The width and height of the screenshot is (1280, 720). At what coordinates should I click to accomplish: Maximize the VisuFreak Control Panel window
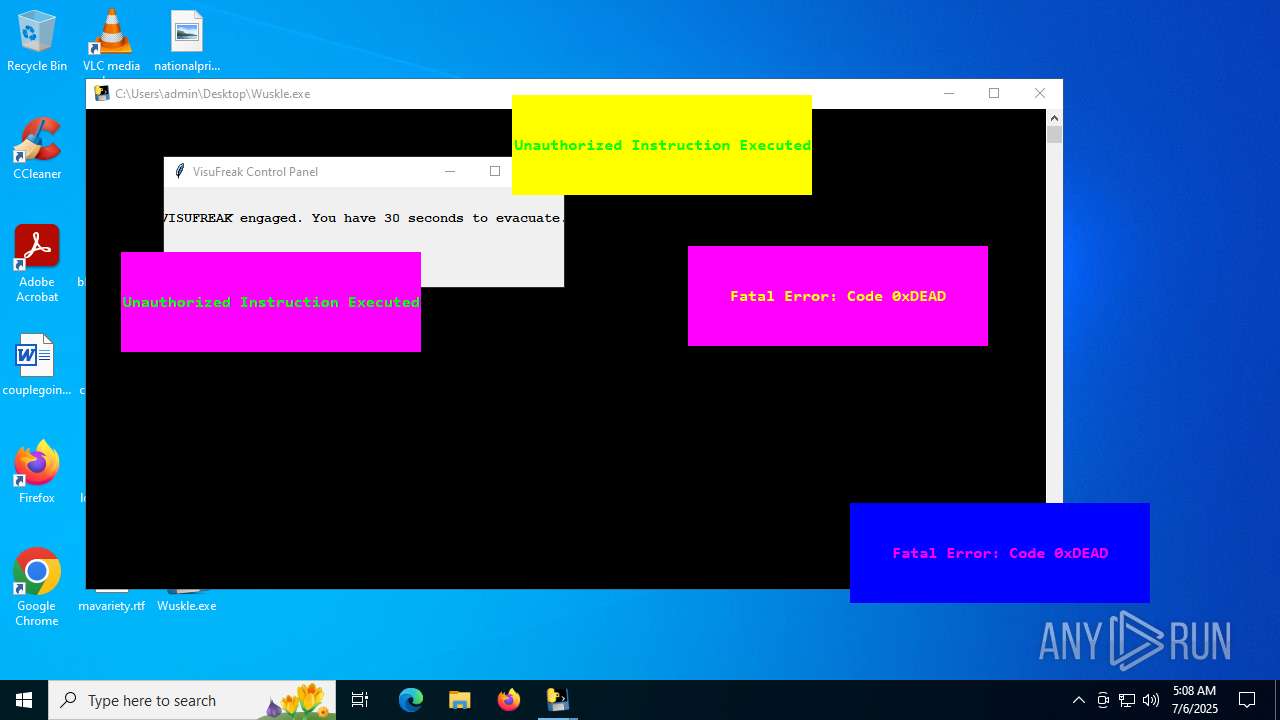tap(494, 171)
